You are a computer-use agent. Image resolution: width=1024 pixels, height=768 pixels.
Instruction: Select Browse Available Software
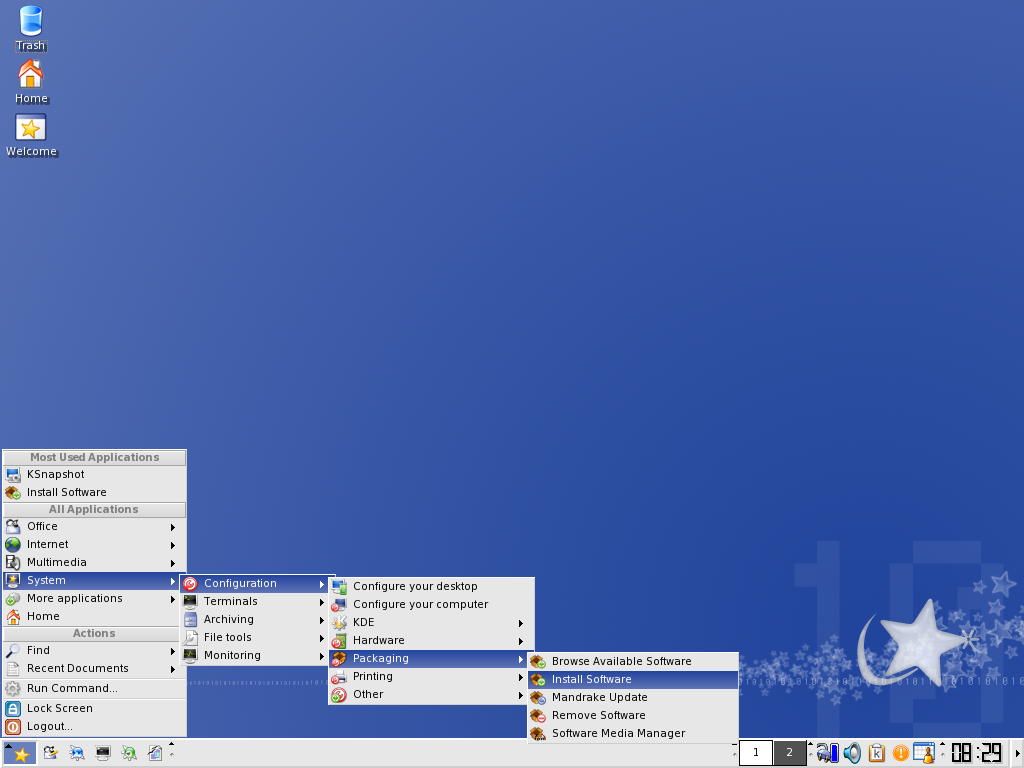point(633,662)
